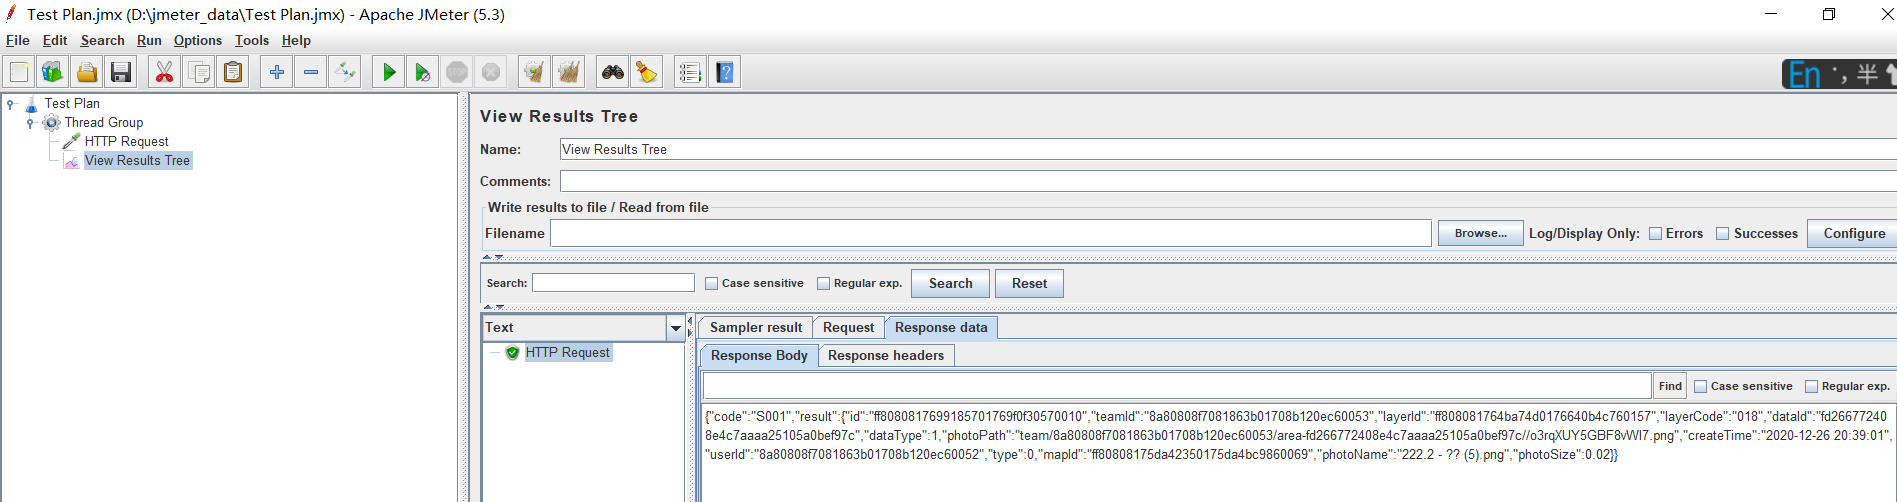The height and width of the screenshot is (502, 1897).
Task: Focus the Search text field
Action: (613, 284)
